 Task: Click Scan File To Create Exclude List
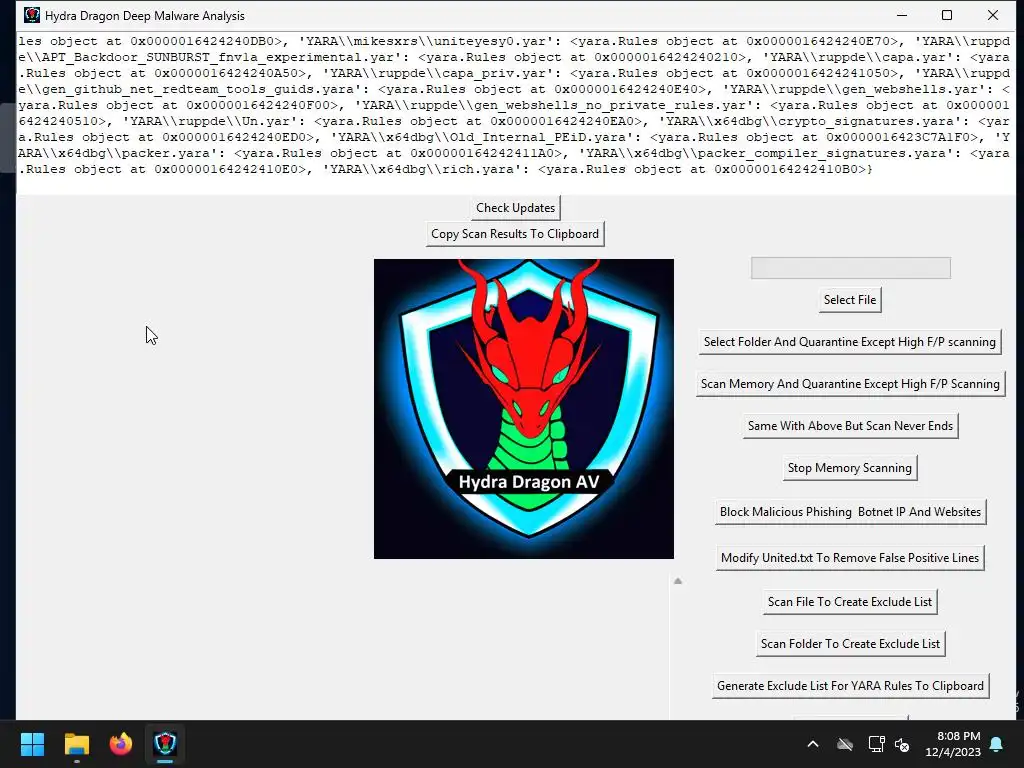[x=850, y=601]
